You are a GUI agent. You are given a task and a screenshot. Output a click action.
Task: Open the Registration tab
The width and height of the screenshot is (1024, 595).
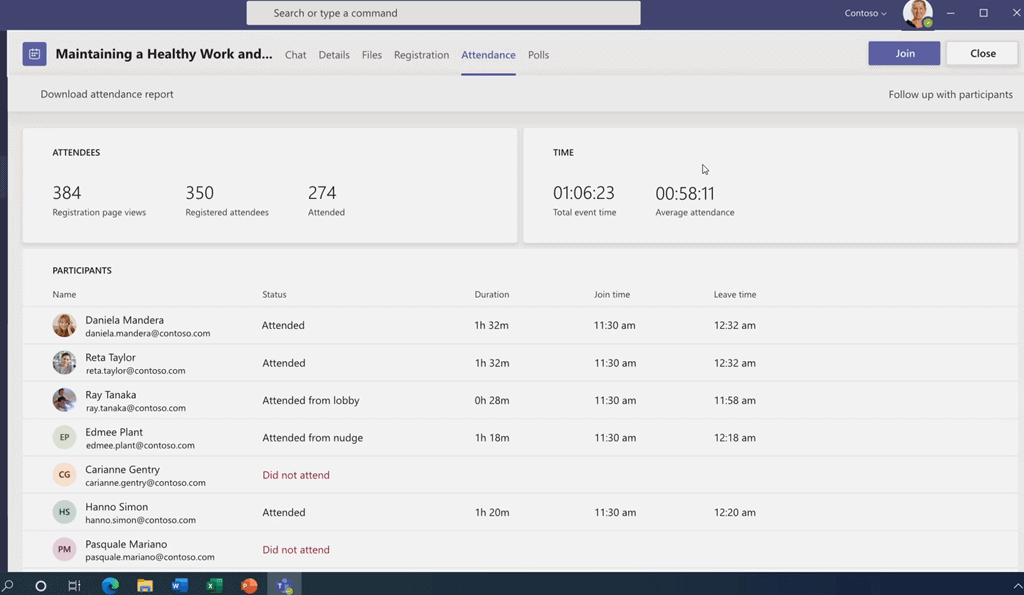421,55
